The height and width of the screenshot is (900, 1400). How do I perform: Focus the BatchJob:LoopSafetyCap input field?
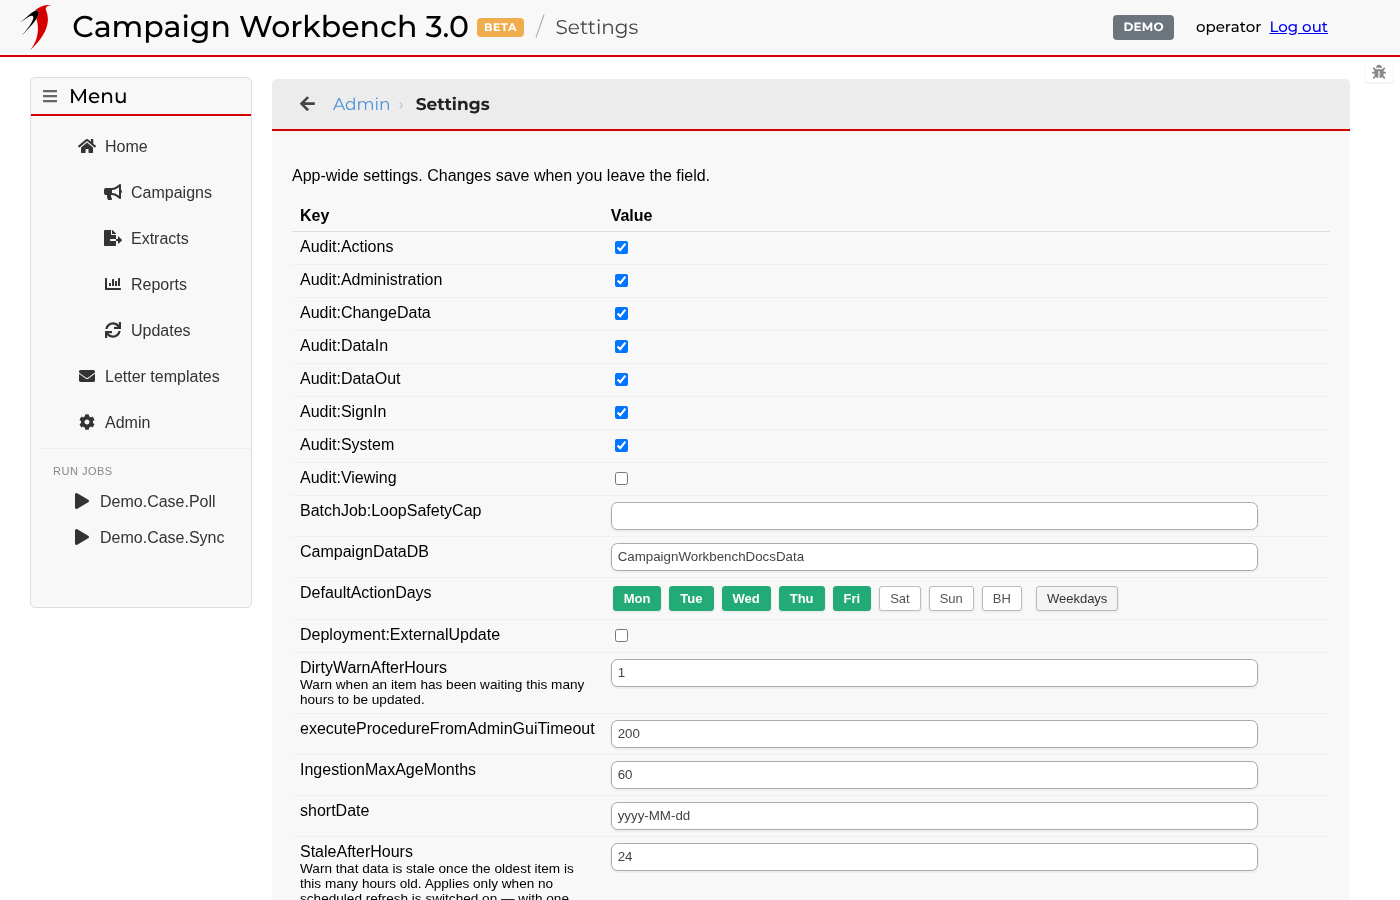point(934,516)
